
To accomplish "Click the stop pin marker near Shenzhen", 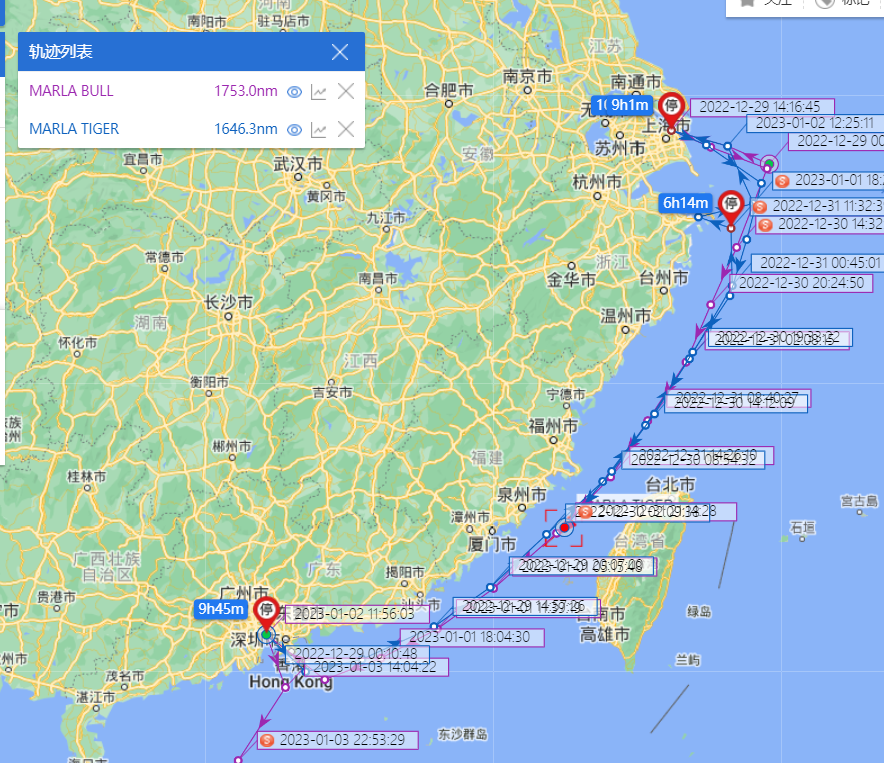I will 267,612.
